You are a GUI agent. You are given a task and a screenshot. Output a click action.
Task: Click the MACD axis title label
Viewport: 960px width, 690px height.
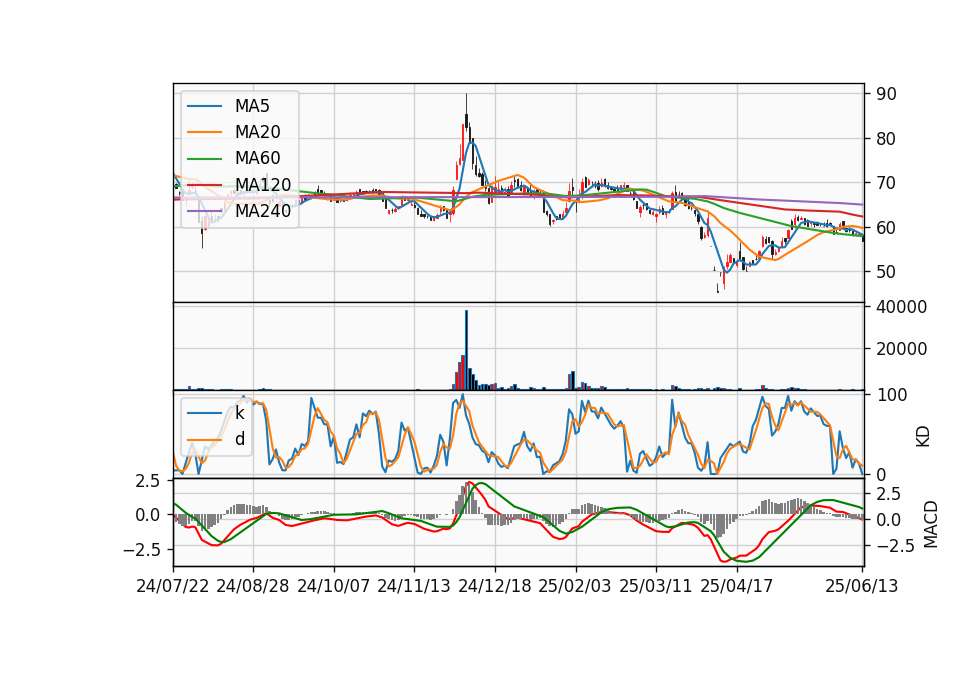coord(931,524)
